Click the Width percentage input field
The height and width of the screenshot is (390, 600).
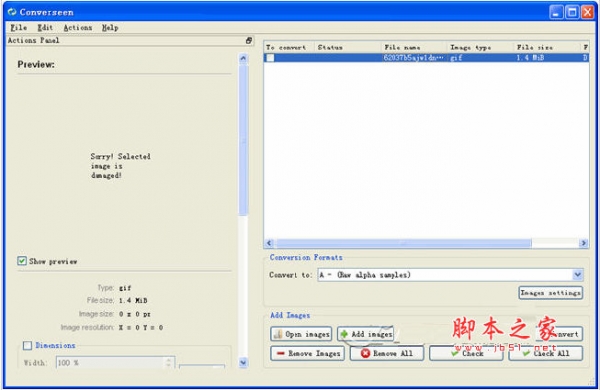coord(111,362)
